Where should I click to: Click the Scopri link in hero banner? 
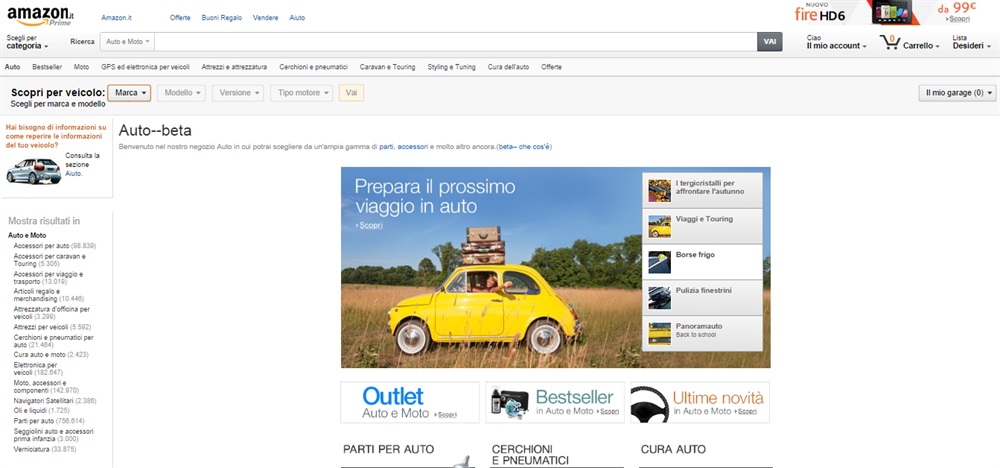(x=369, y=225)
